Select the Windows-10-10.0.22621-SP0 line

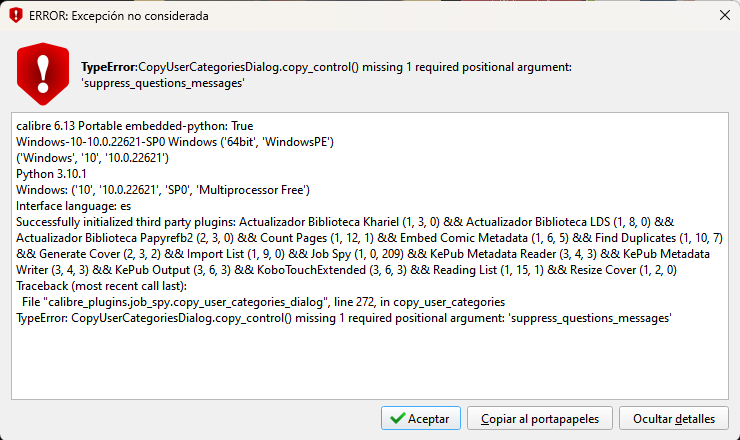[175, 143]
